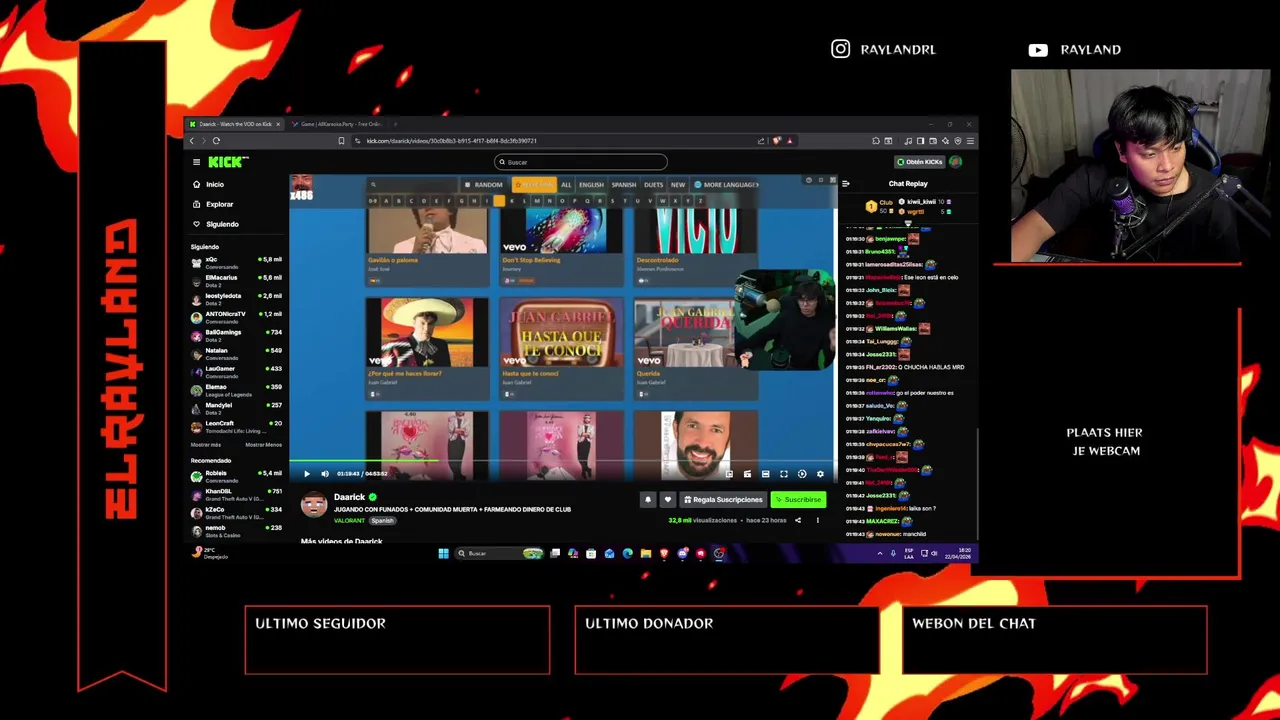Open video player settings gear
1280x720 pixels.
[x=820, y=474]
